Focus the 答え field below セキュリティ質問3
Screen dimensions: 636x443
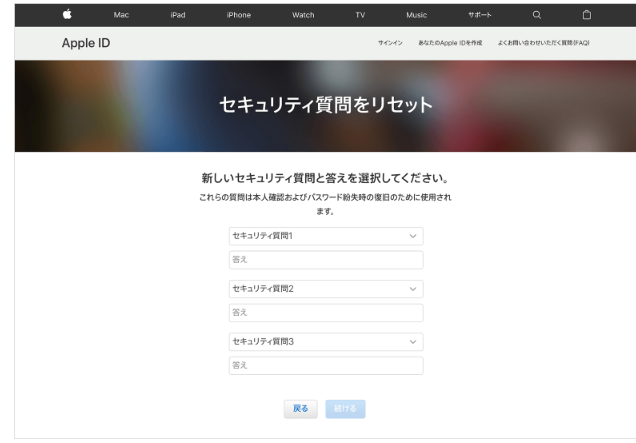326,366
